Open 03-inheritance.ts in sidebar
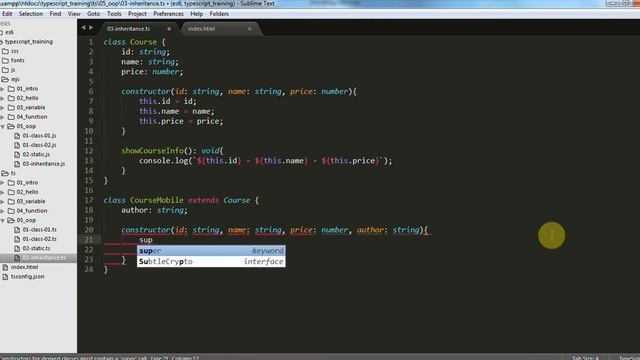640x360 pixels. [44, 258]
